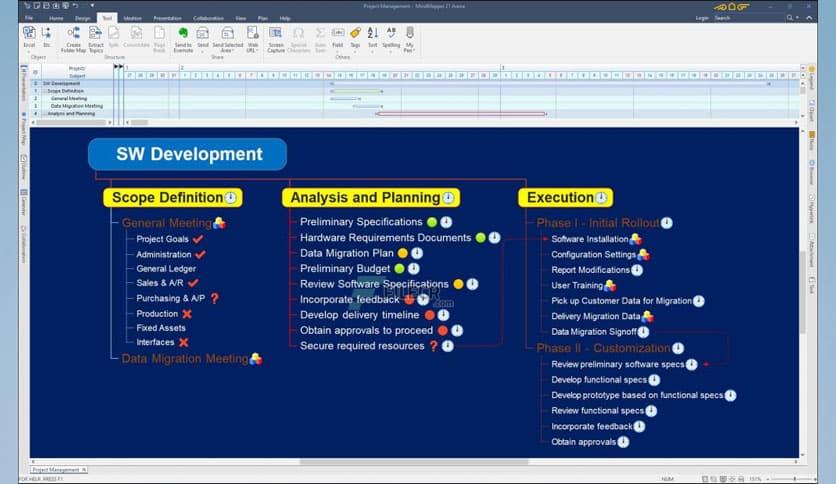The image size is (836, 484).
Task: Switch to the Ideation ribbon tab
Action: coord(132,18)
